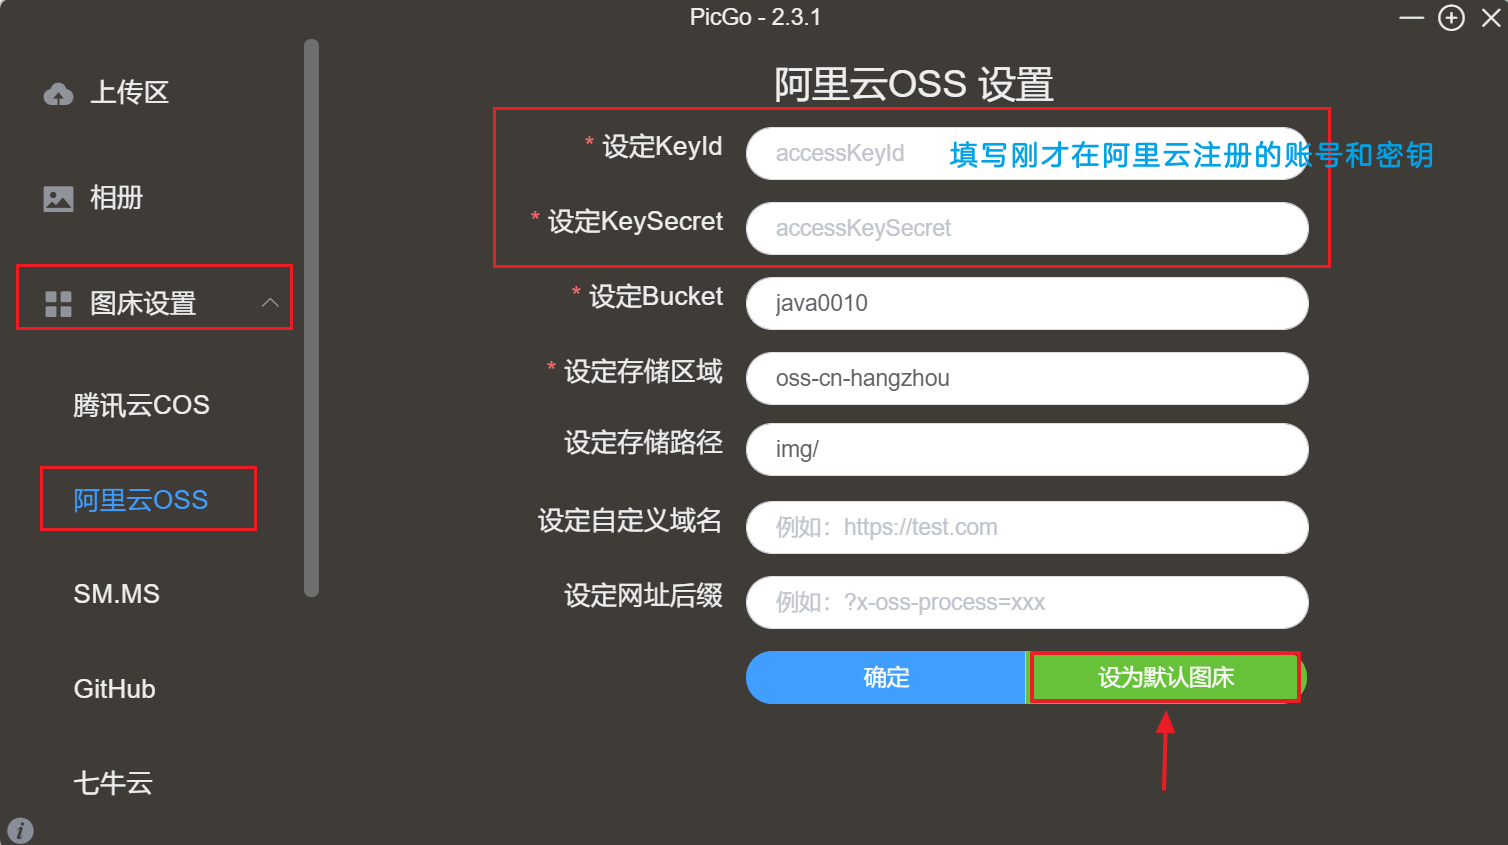The width and height of the screenshot is (1508, 845).
Task: Click the 设定存储区域 label
Action: click(643, 372)
